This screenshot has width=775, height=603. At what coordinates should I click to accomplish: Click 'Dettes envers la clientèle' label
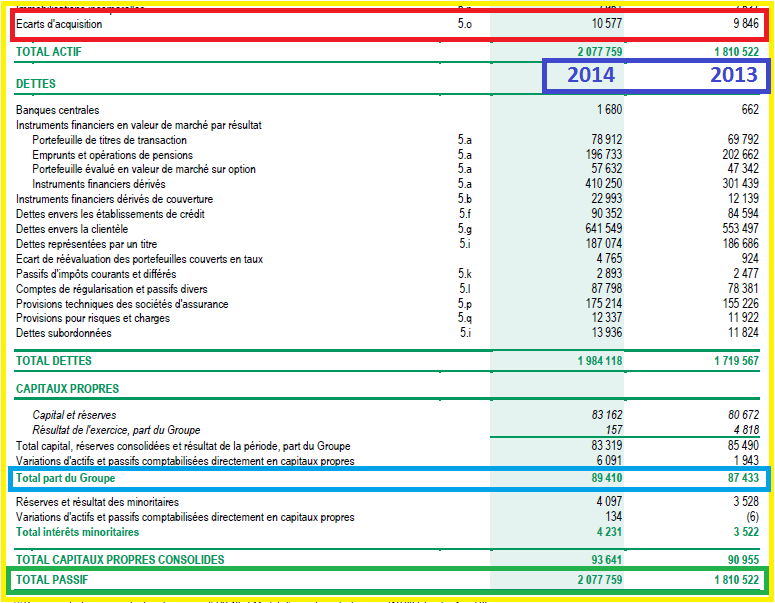72,229
